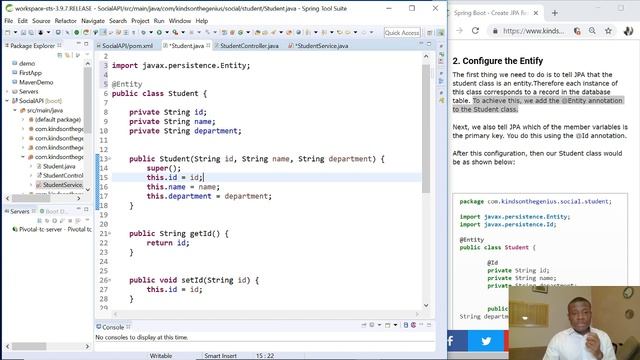
Task: Click the browser address bar URL
Action: tap(534, 31)
